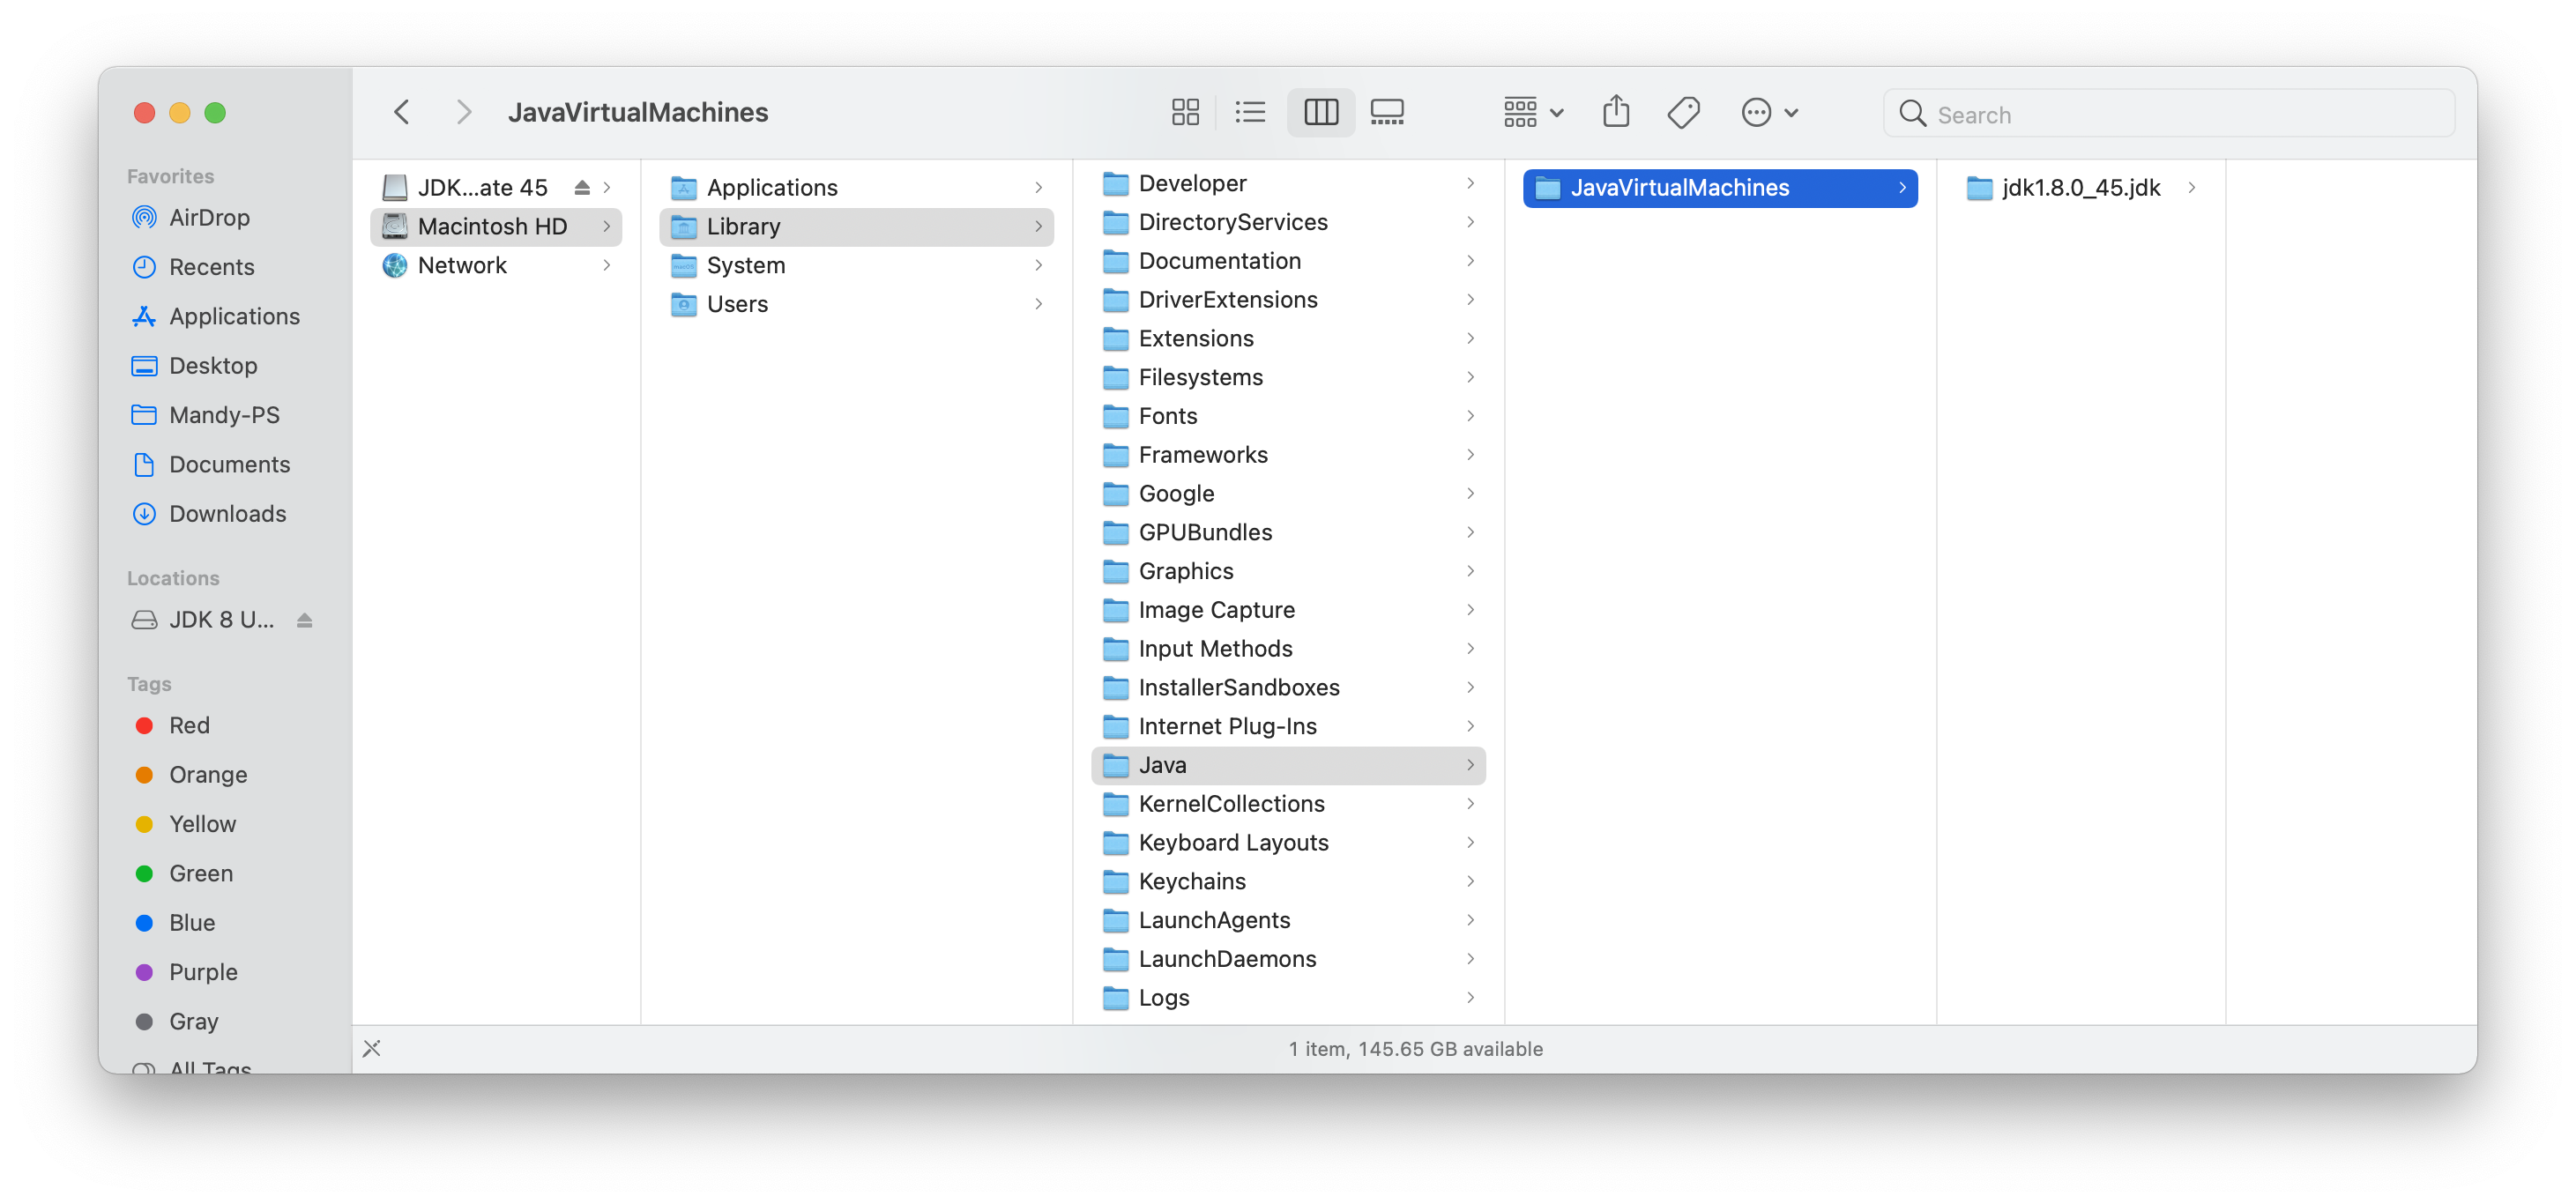This screenshot has height=1204, width=2576.
Task: Select the Users folder icon
Action: pyautogui.click(x=684, y=304)
